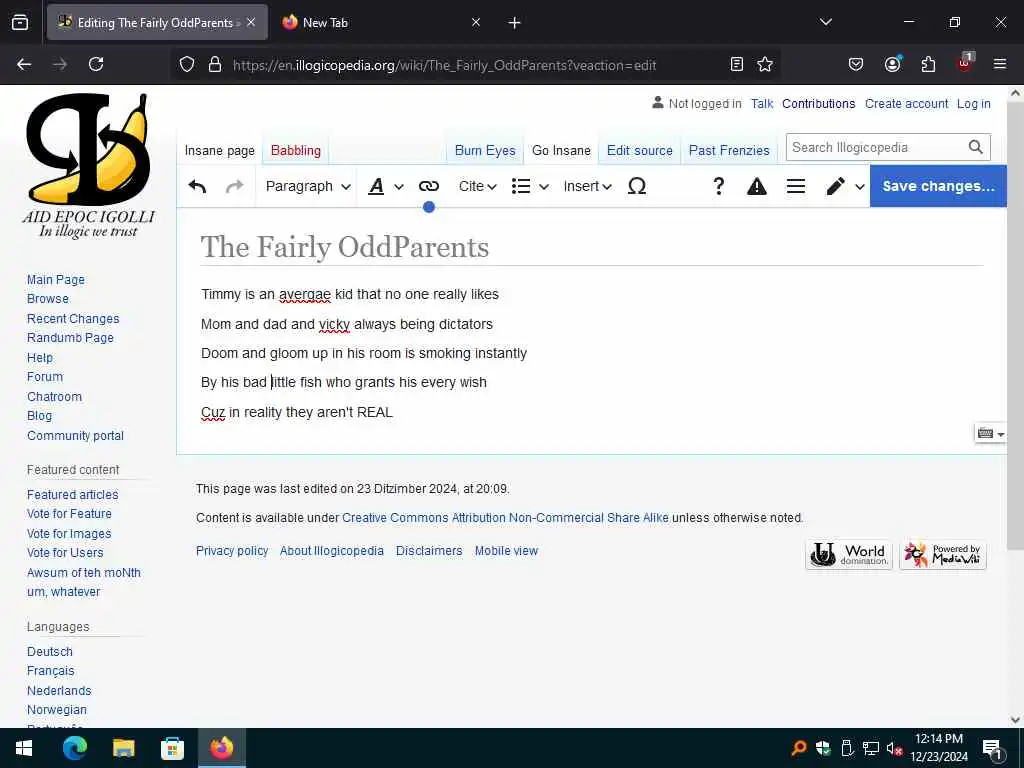
Task: Switch to Mobile view link
Action: pyautogui.click(x=506, y=551)
